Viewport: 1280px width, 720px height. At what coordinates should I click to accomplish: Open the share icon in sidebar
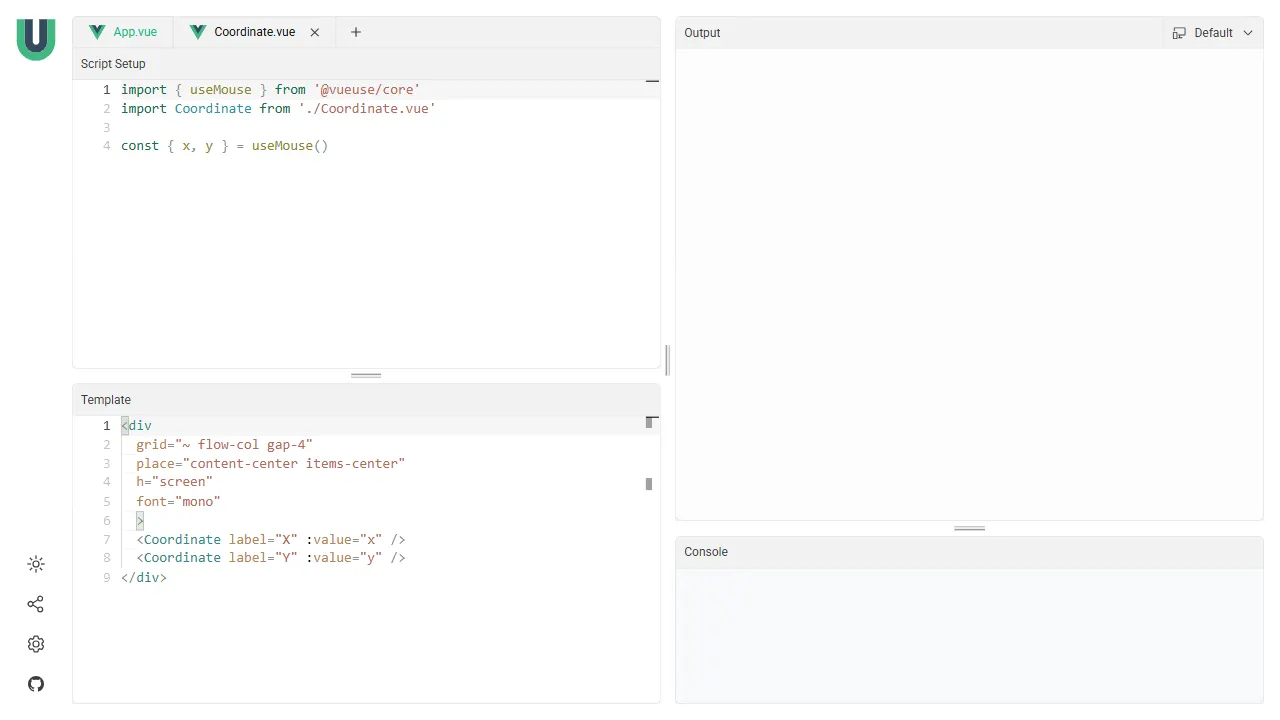[x=36, y=604]
